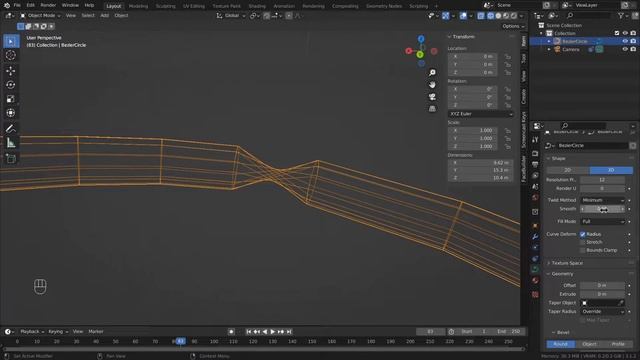
Task: Select the Round bevel mode button
Action: click(x=560, y=344)
